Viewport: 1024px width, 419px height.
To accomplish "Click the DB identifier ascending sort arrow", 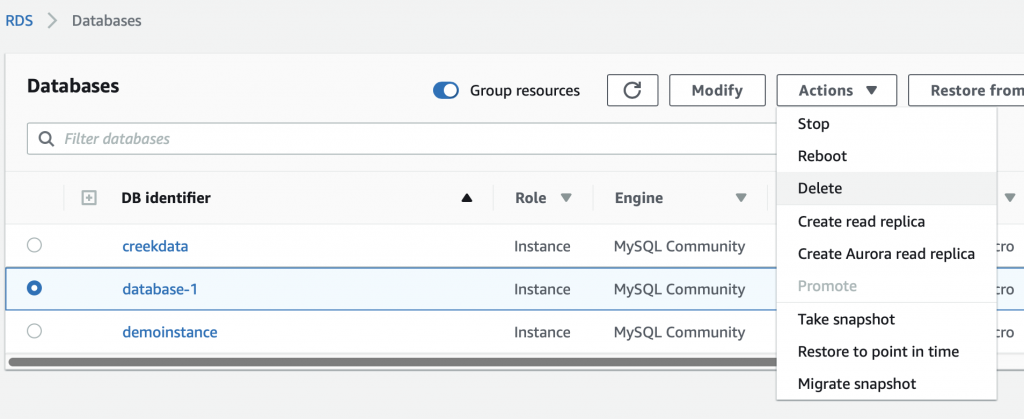I will pos(466,198).
